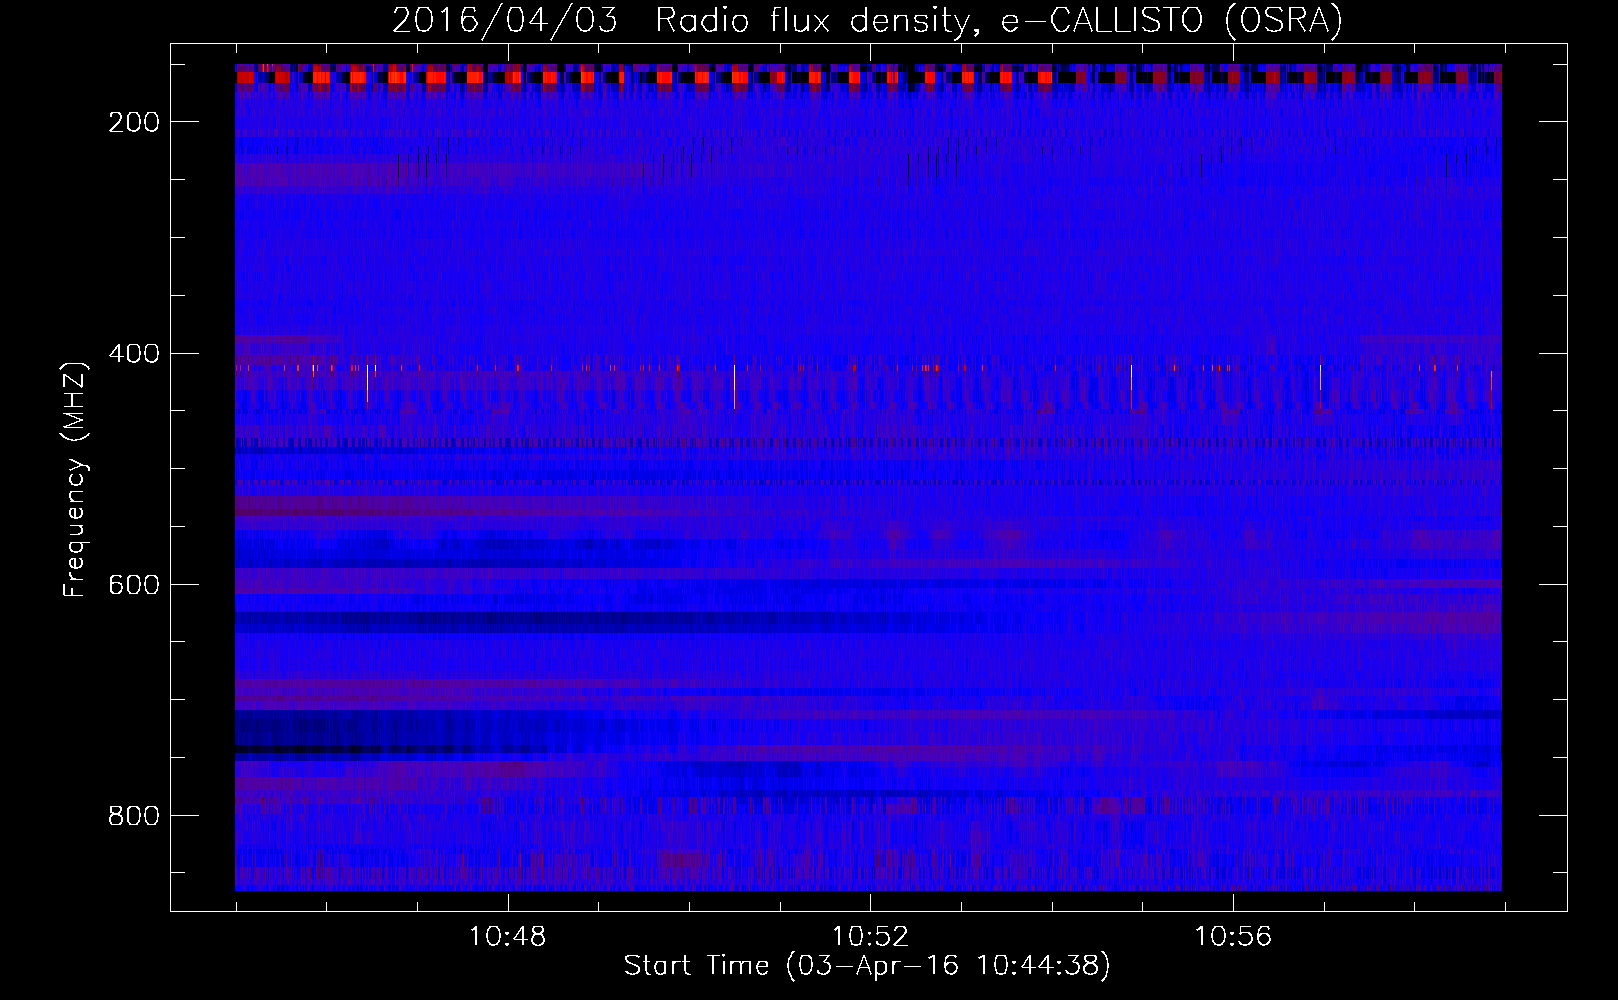Image resolution: width=1618 pixels, height=1000 pixels.
Task: Click the 10:56 time tick label
Action: pyautogui.click(x=1233, y=936)
